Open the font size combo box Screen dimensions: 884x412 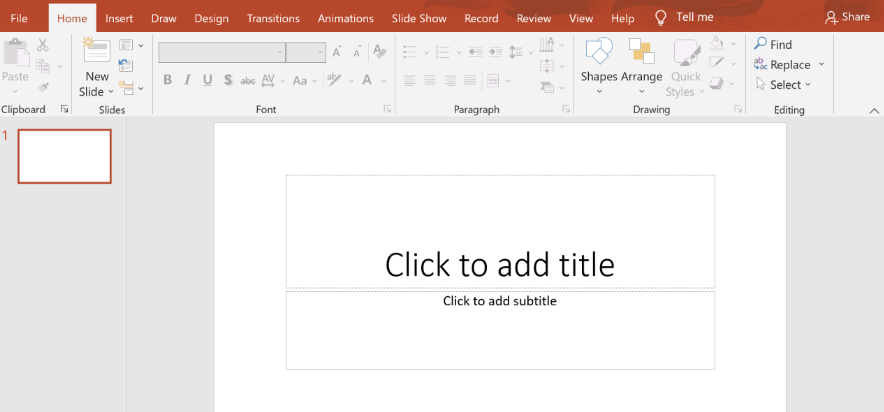[x=306, y=52]
